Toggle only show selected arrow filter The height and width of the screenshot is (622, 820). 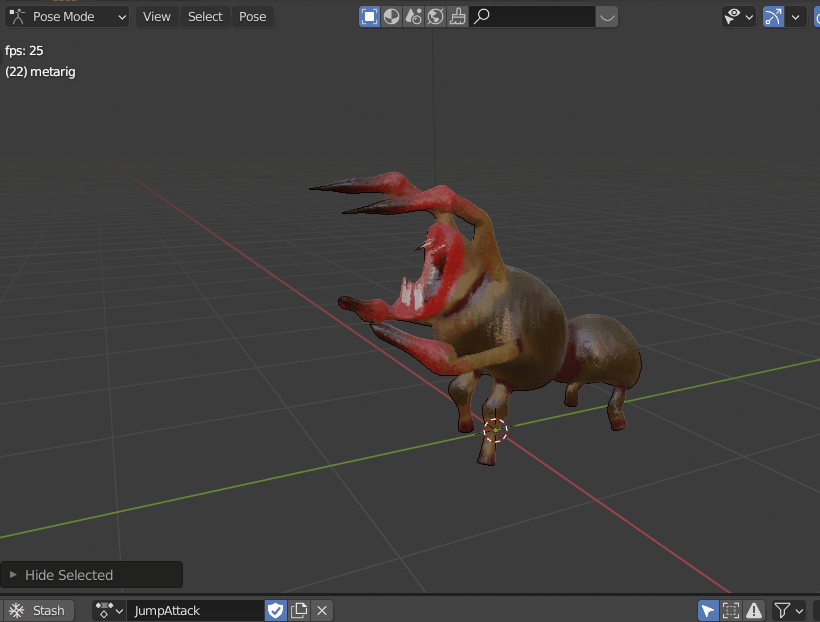708,610
